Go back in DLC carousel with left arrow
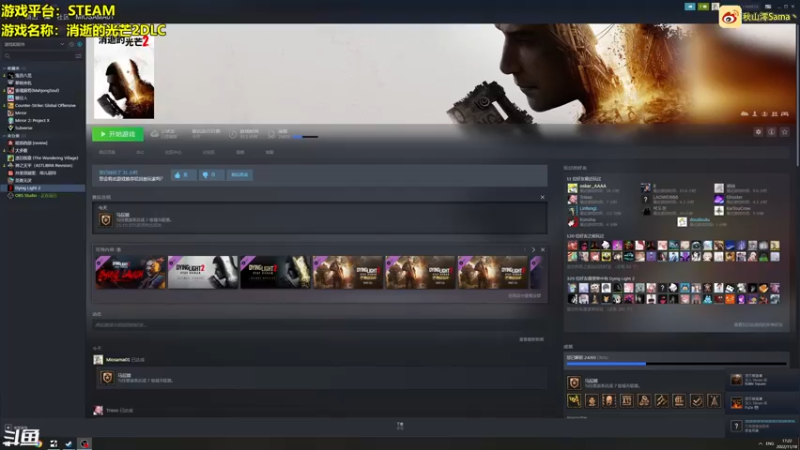The width and height of the screenshot is (800, 450). (524, 249)
